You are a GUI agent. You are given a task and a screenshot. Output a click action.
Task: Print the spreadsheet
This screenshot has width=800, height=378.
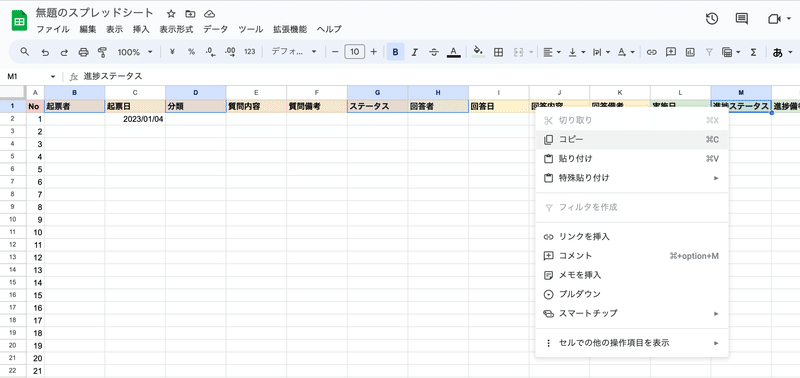[84, 52]
